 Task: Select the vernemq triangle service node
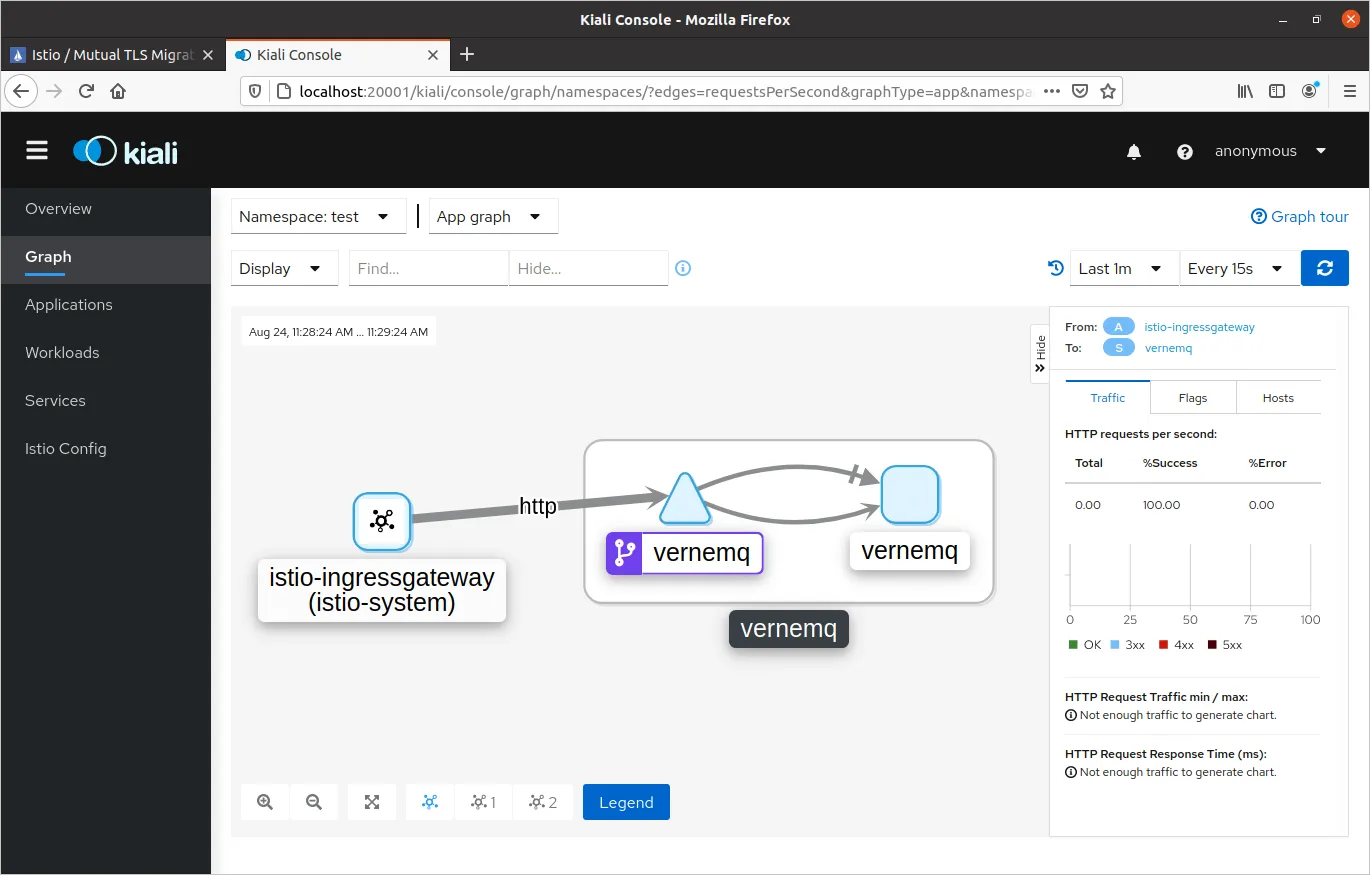pos(685,498)
